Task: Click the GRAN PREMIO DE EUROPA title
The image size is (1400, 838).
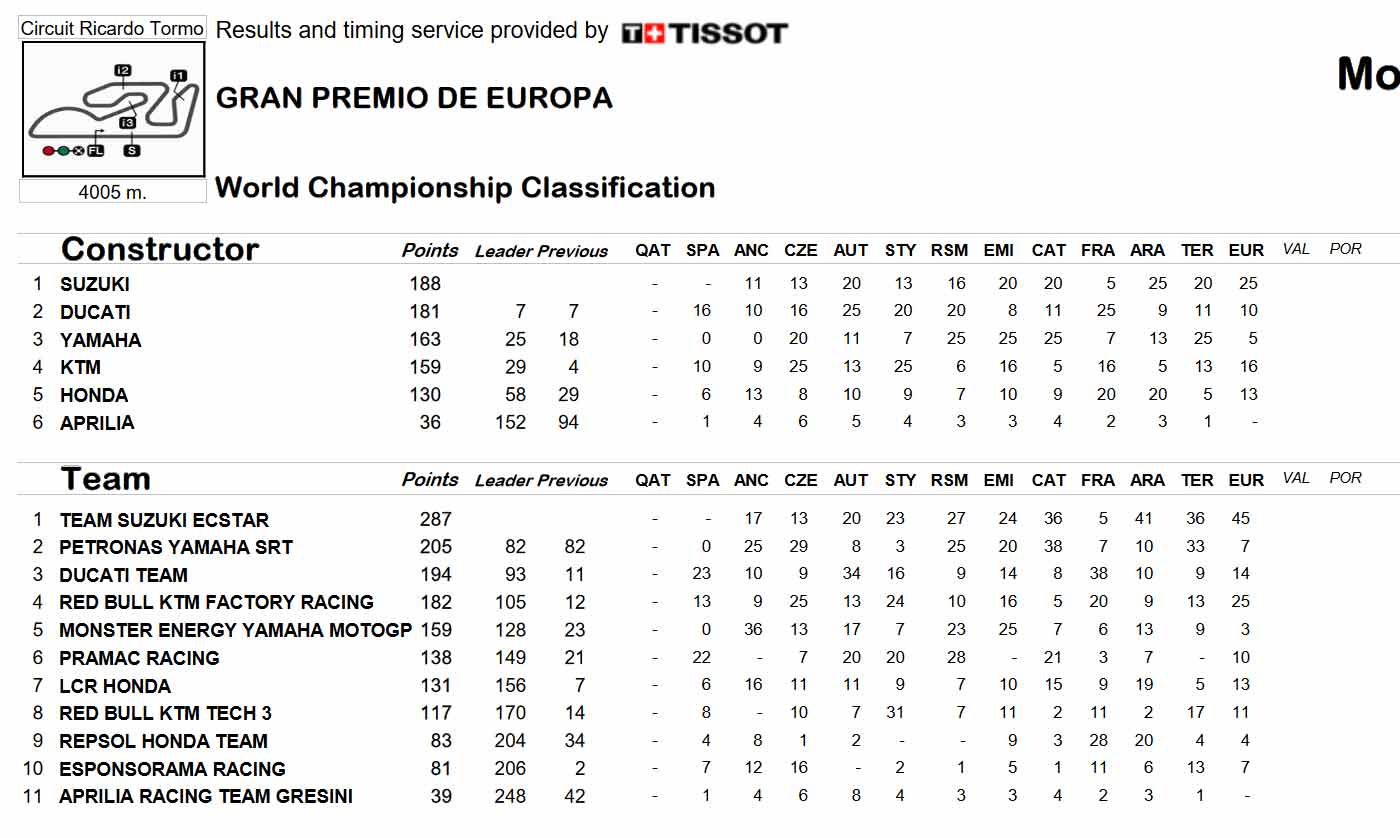Action: click(x=414, y=98)
